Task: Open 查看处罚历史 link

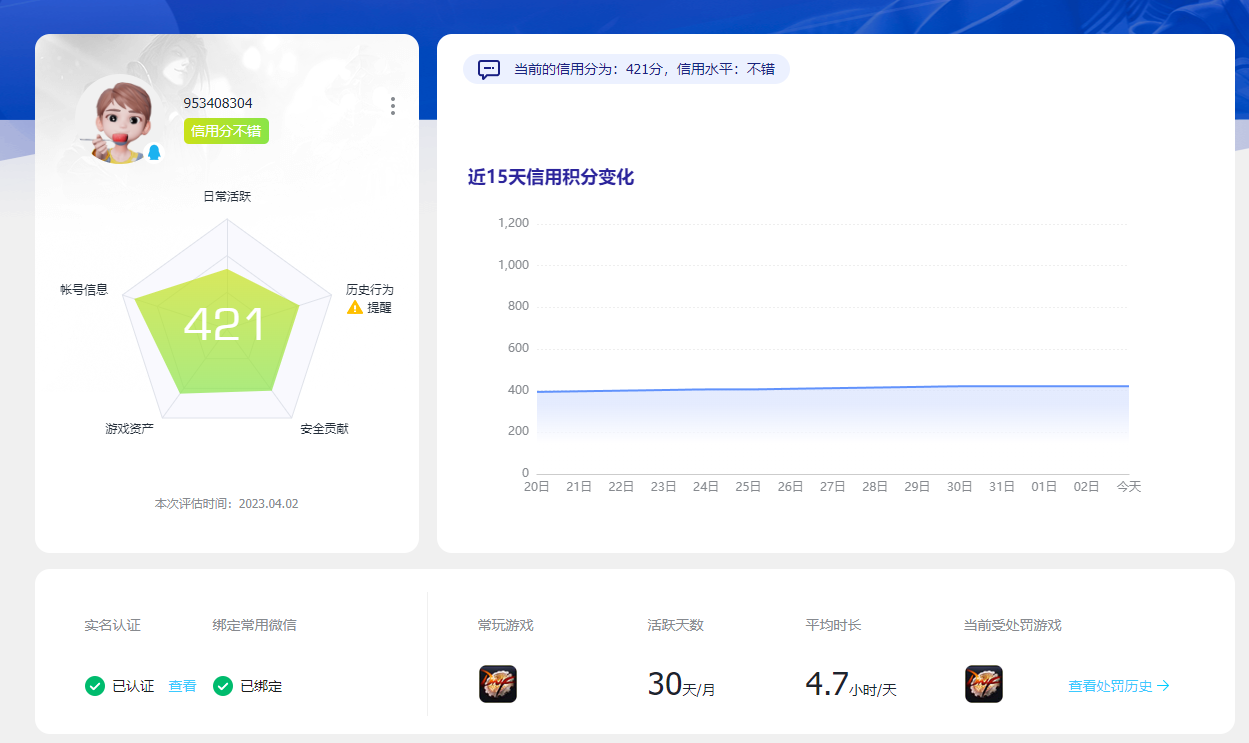Action: [1110, 686]
